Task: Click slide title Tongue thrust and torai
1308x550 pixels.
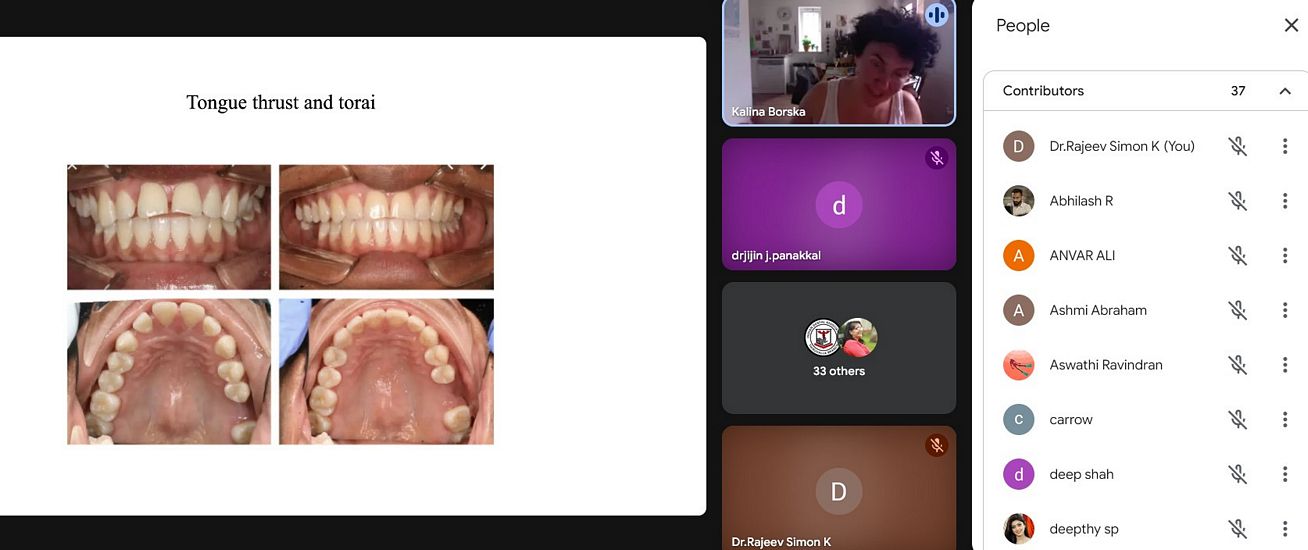Action: point(281,102)
